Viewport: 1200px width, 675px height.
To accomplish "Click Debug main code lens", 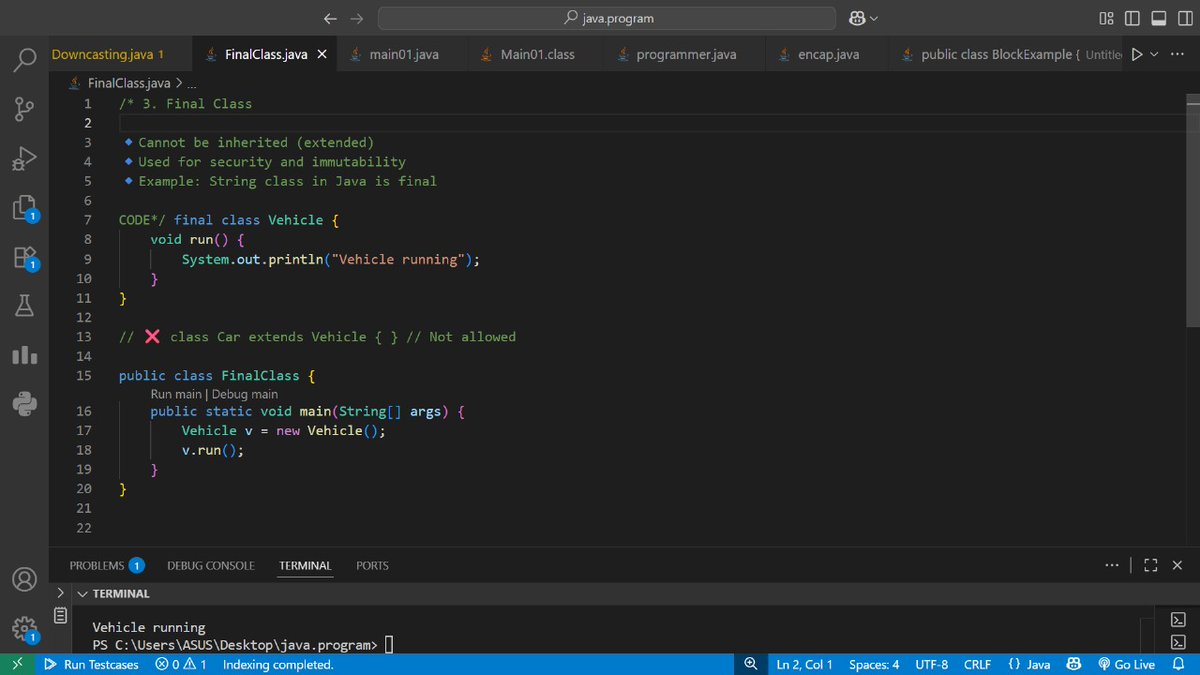I will point(244,394).
